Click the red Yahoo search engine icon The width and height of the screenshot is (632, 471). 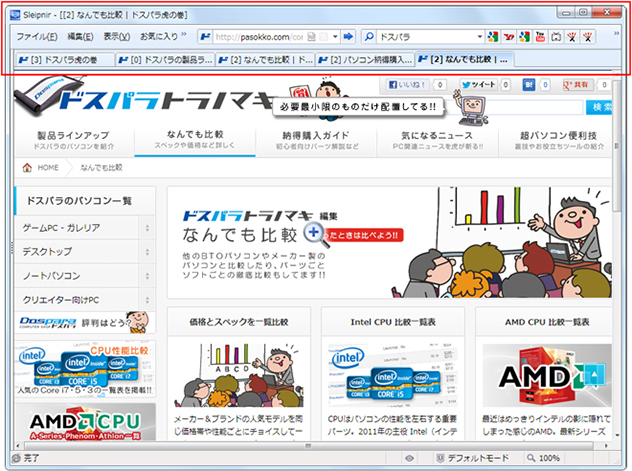pos(509,37)
